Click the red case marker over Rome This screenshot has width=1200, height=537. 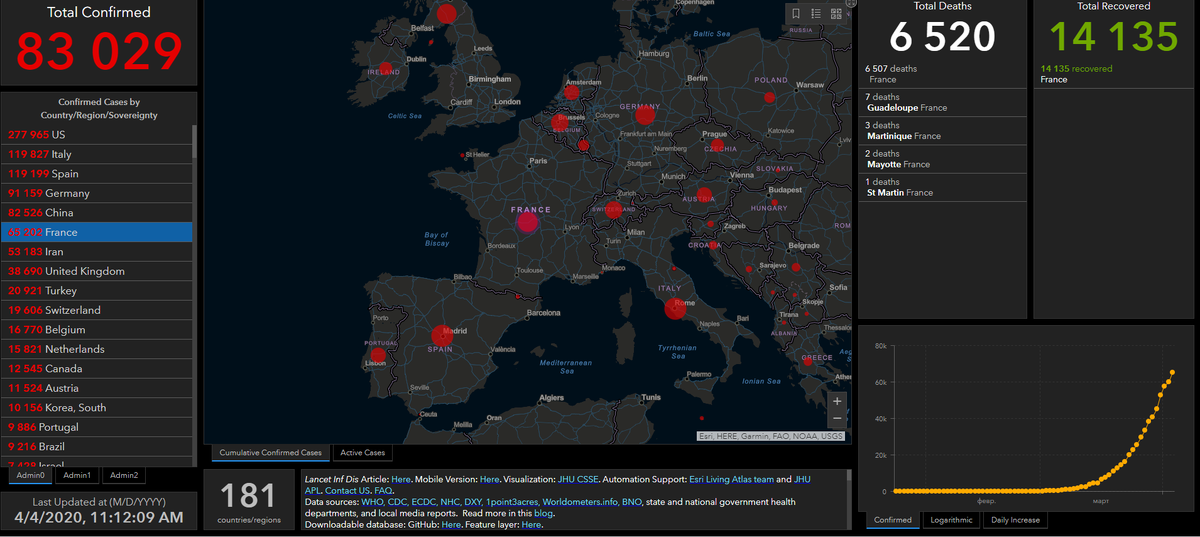click(x=676, y=308)
